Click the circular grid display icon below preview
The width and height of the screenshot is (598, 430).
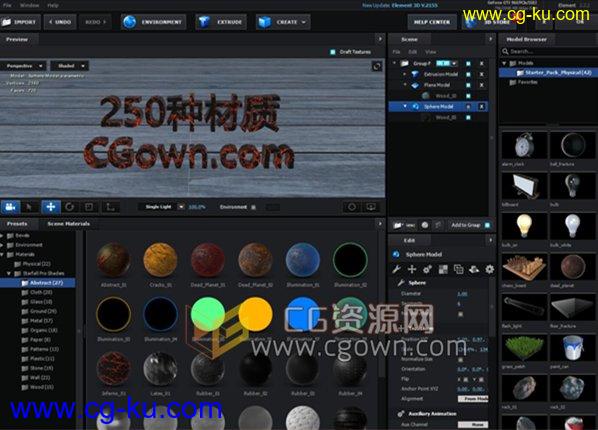(352, 207)
